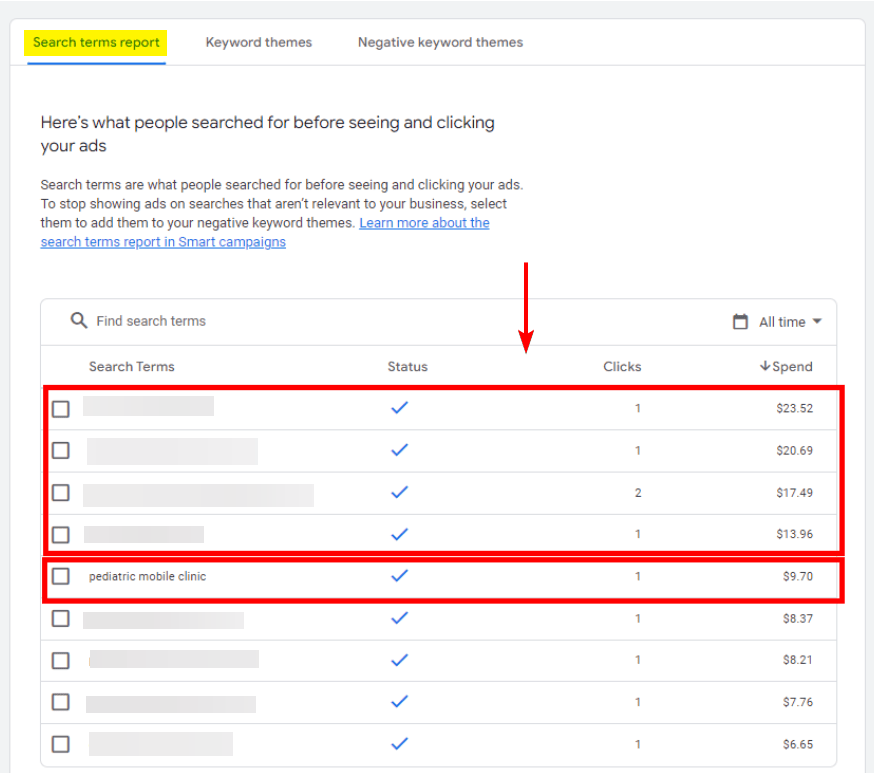Click the search magnifier icon
Screen dimensions: 878x773
(79, 320)
